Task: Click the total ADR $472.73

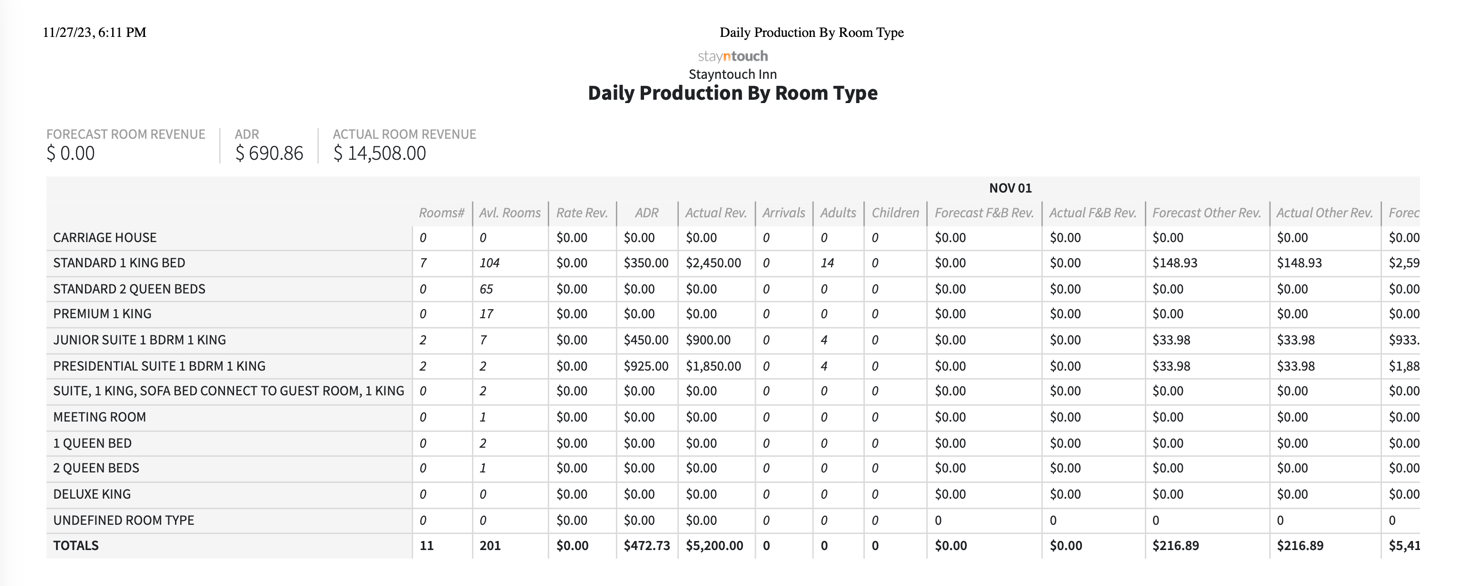Action: 646,546
